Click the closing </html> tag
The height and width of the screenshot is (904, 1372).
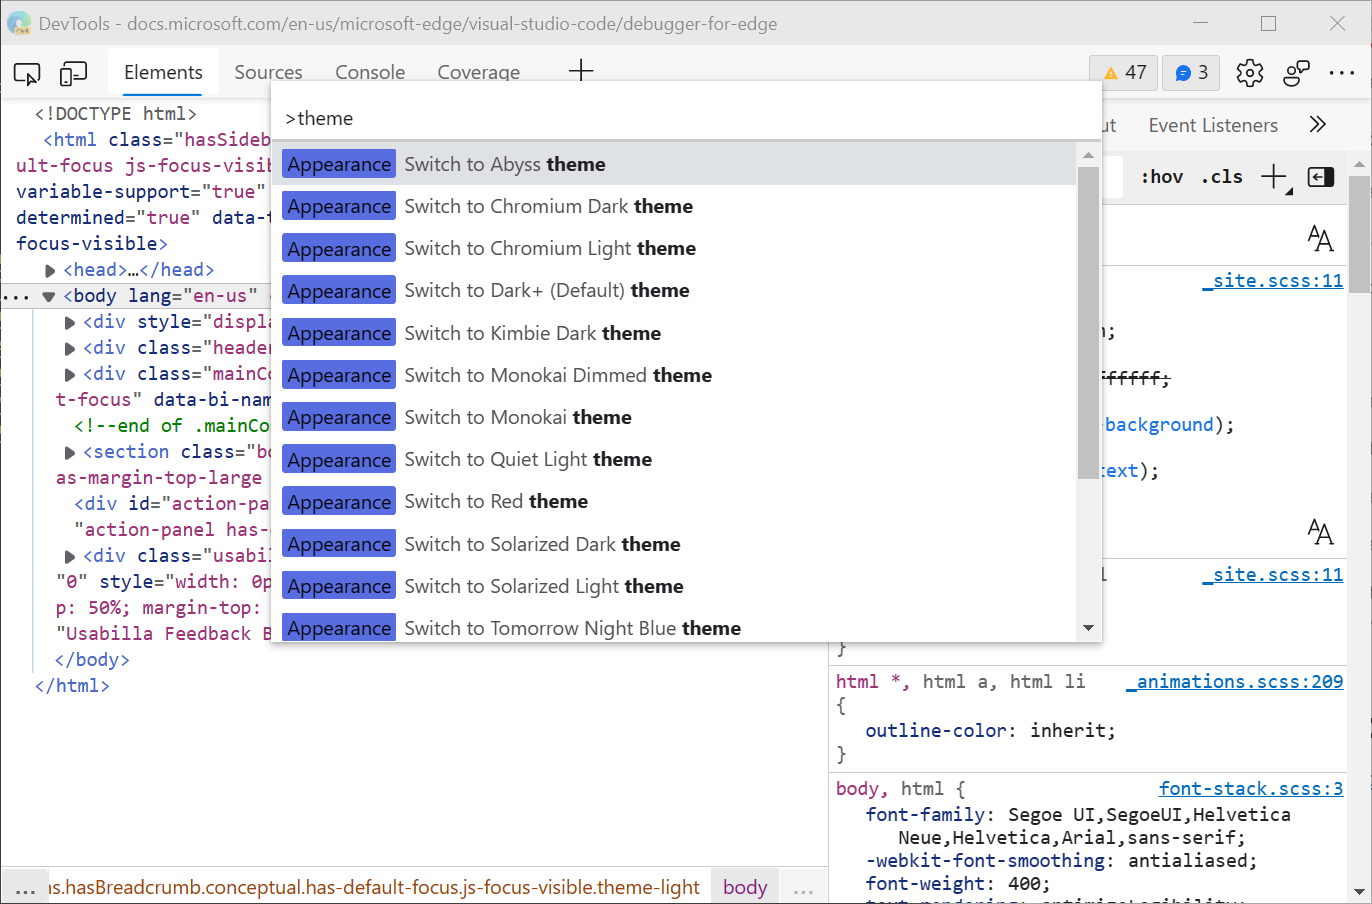pos(72,686)
